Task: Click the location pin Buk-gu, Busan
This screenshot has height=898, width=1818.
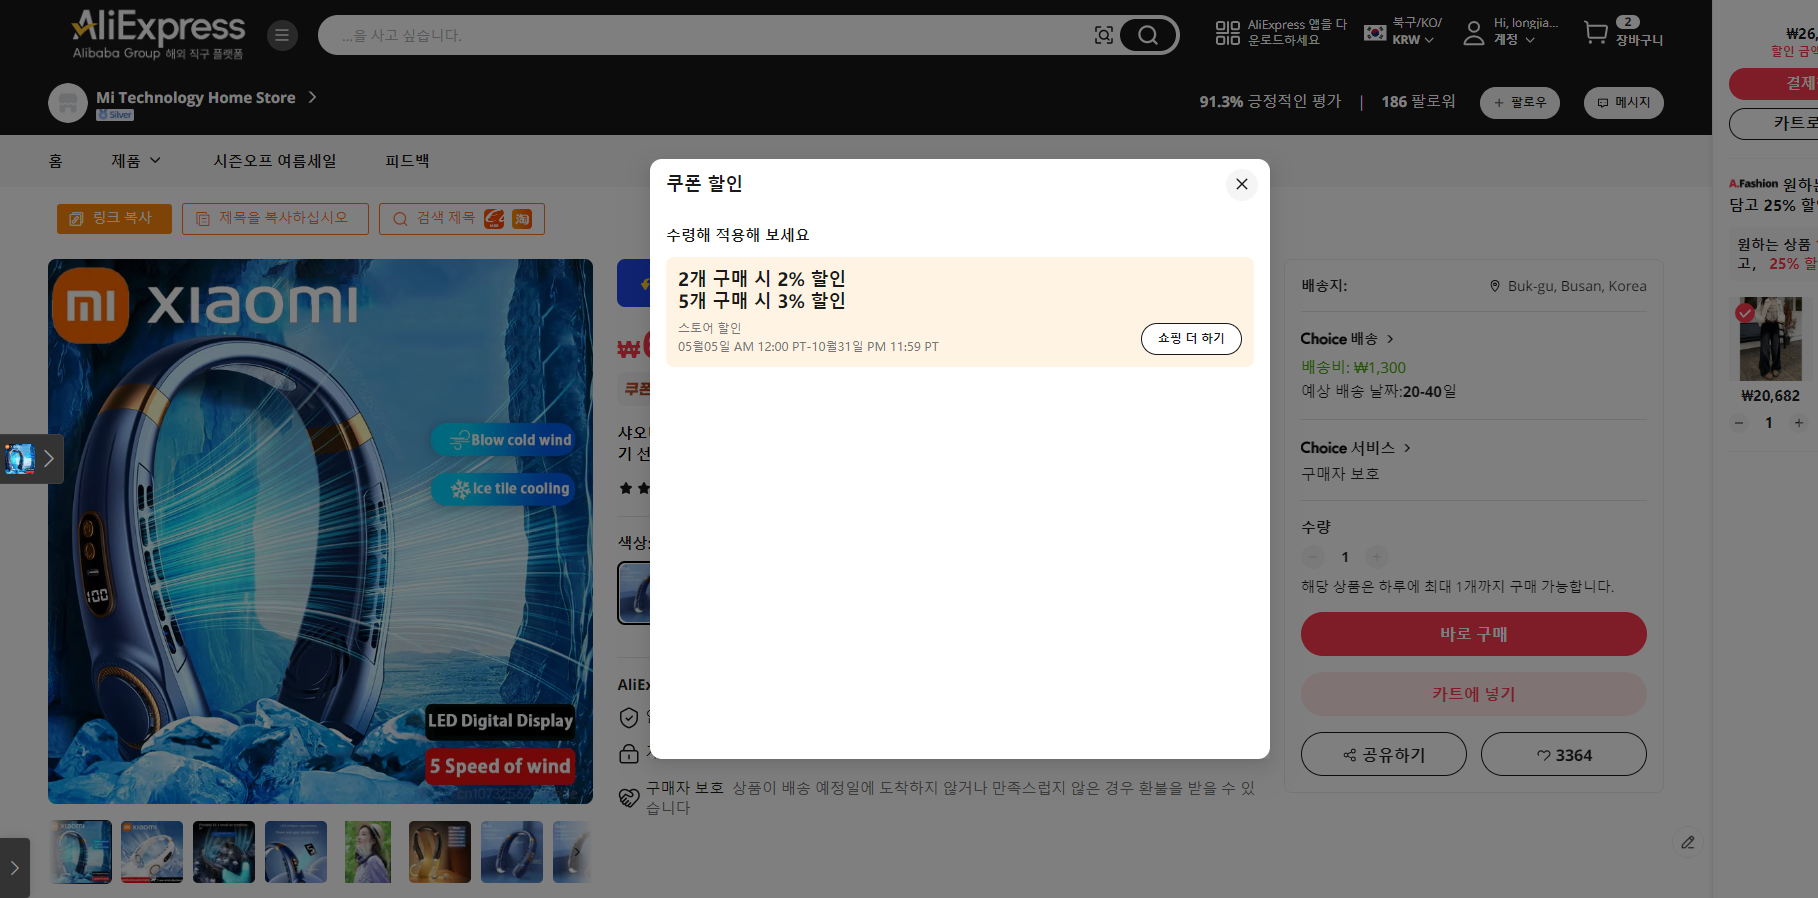Action: tap(1568, 286)
